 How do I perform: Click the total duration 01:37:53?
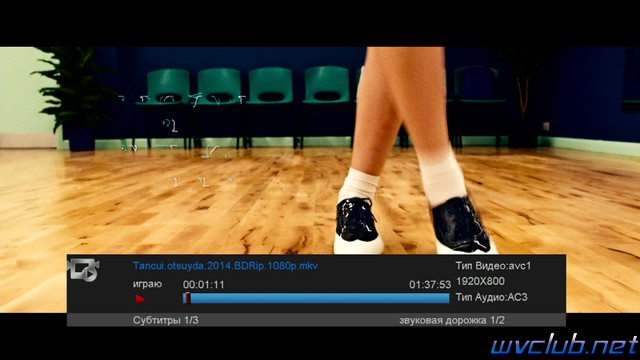coord(430,284)
